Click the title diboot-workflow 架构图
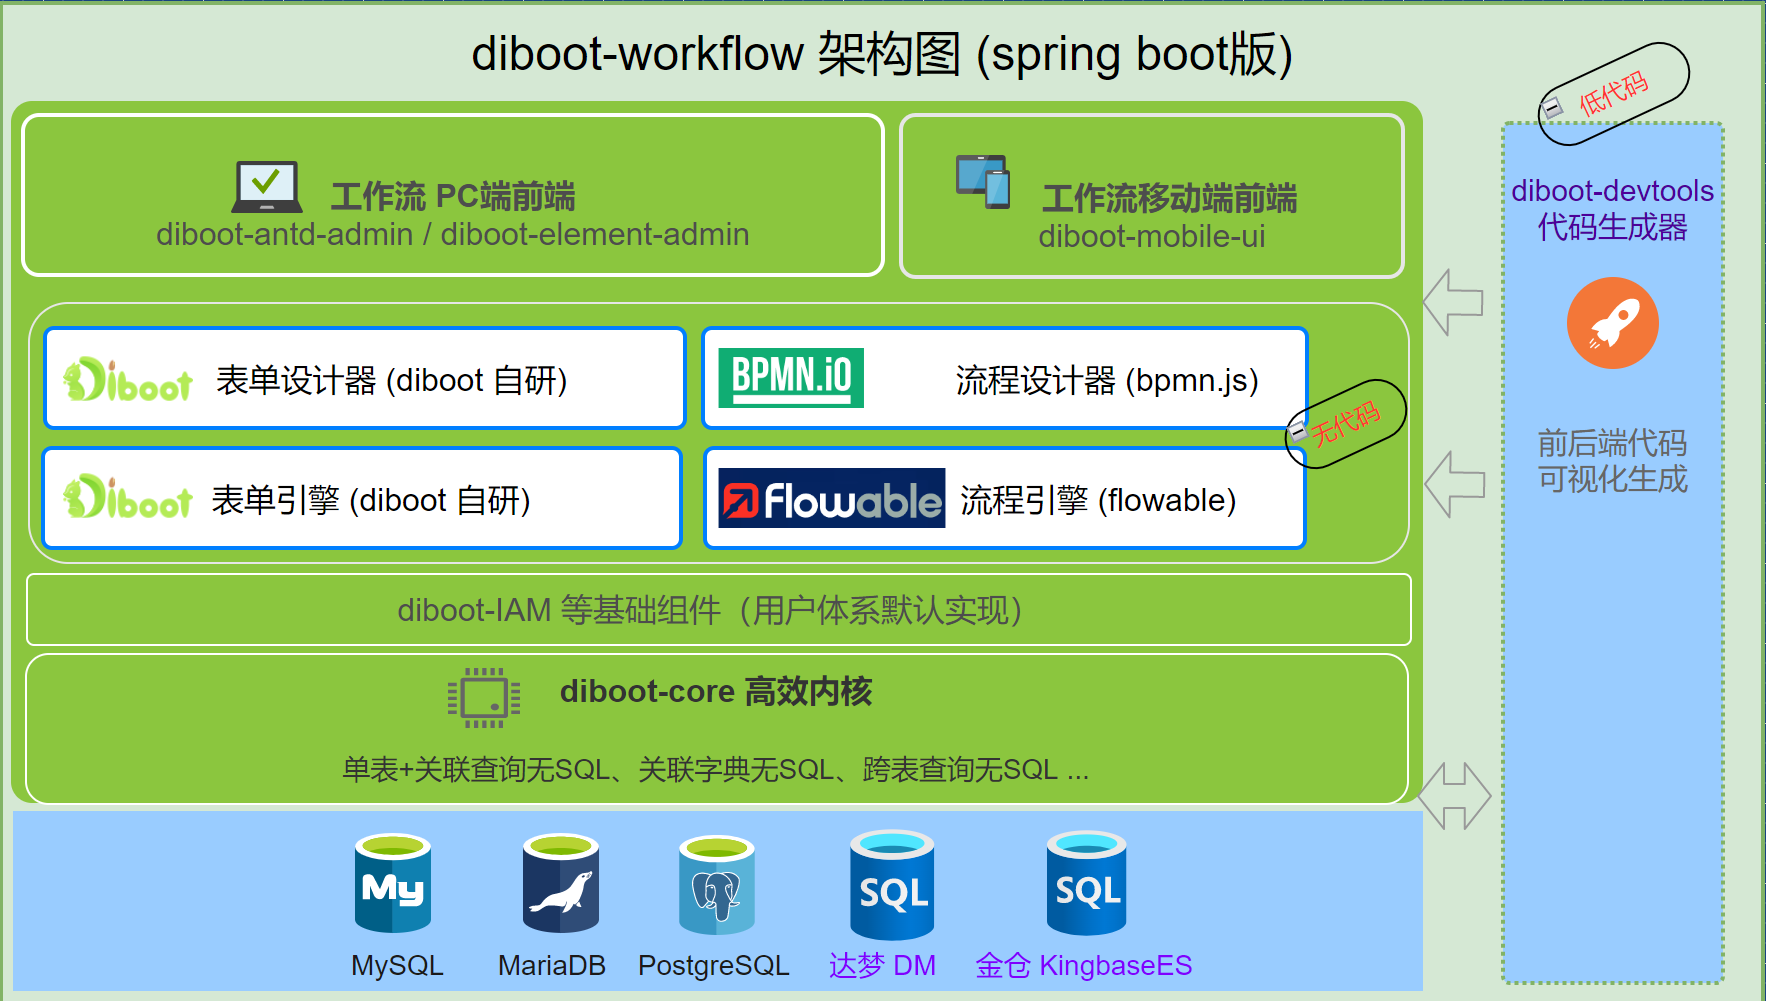This screenshot has width=1766, height=1001. pyautogui.click(x=882, y=54)
